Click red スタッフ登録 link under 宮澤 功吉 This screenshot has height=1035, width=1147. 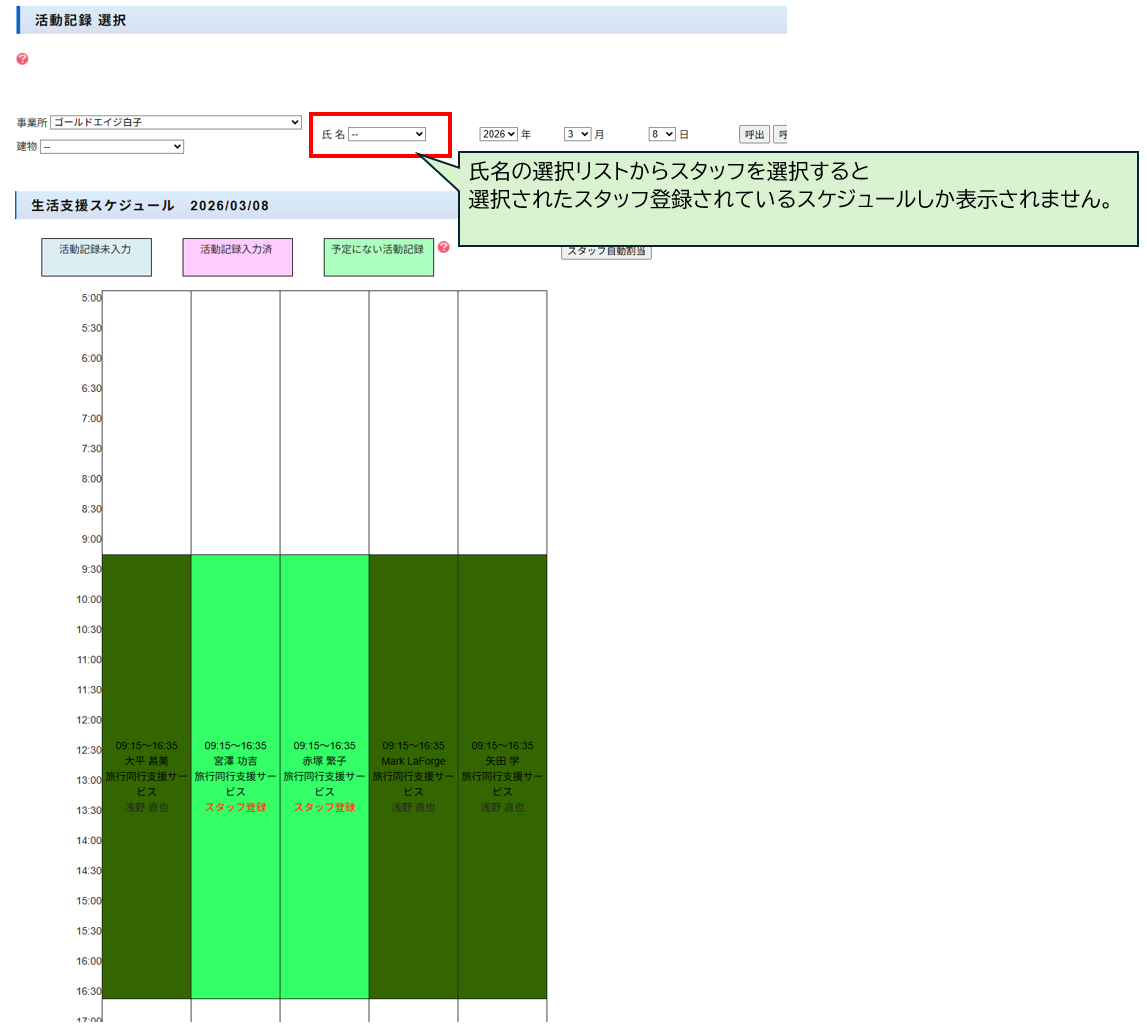(235, 807)
